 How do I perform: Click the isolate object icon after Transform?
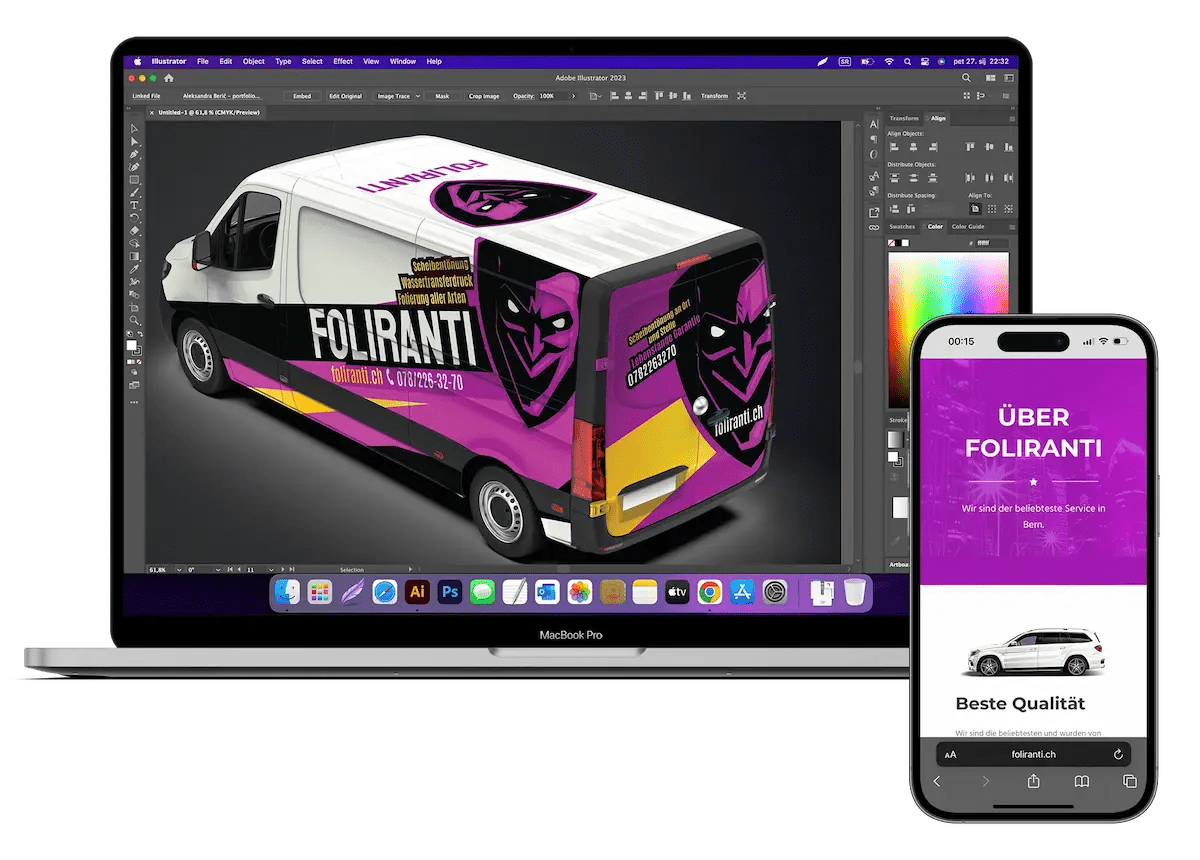(x=741, y=96)
